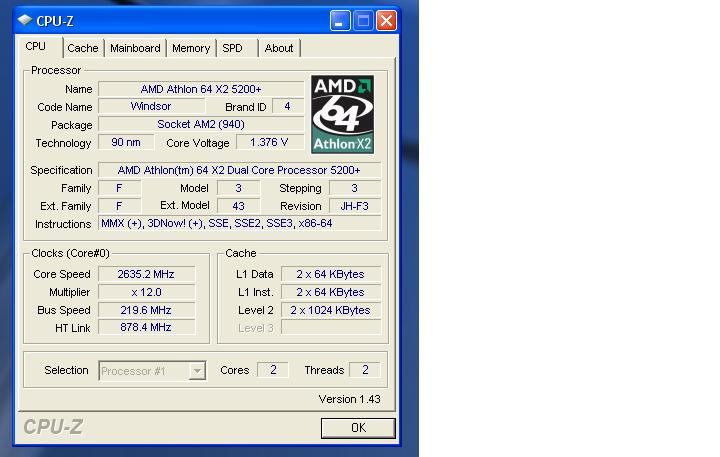
Task: Click the L1 Data value 2 x 64 KBytes
Action: [x=331, y=274]
